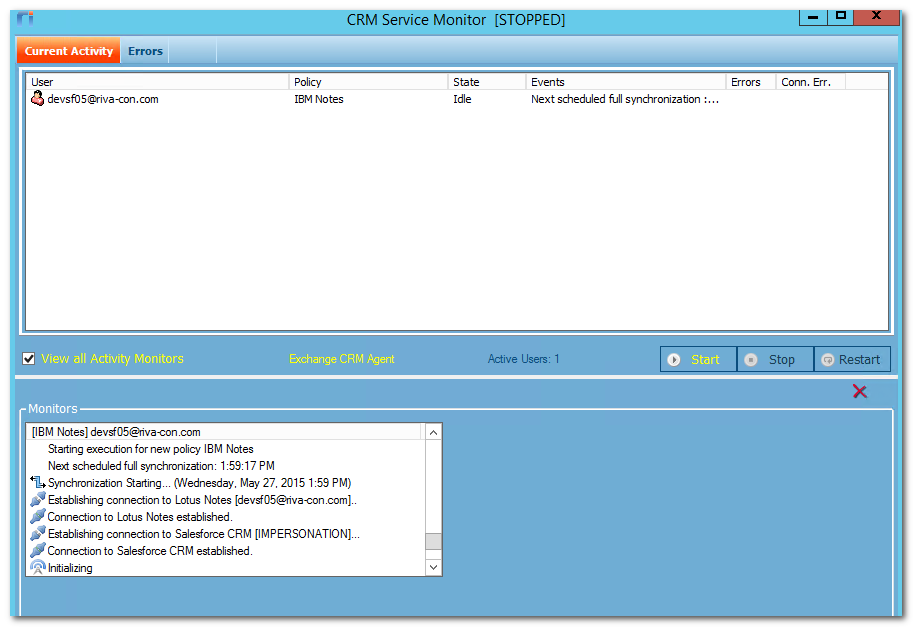Close the CRM Service Monitor window
Image resolution: width=913 pixels, height=627 pixels.
(x=876, y=17)
